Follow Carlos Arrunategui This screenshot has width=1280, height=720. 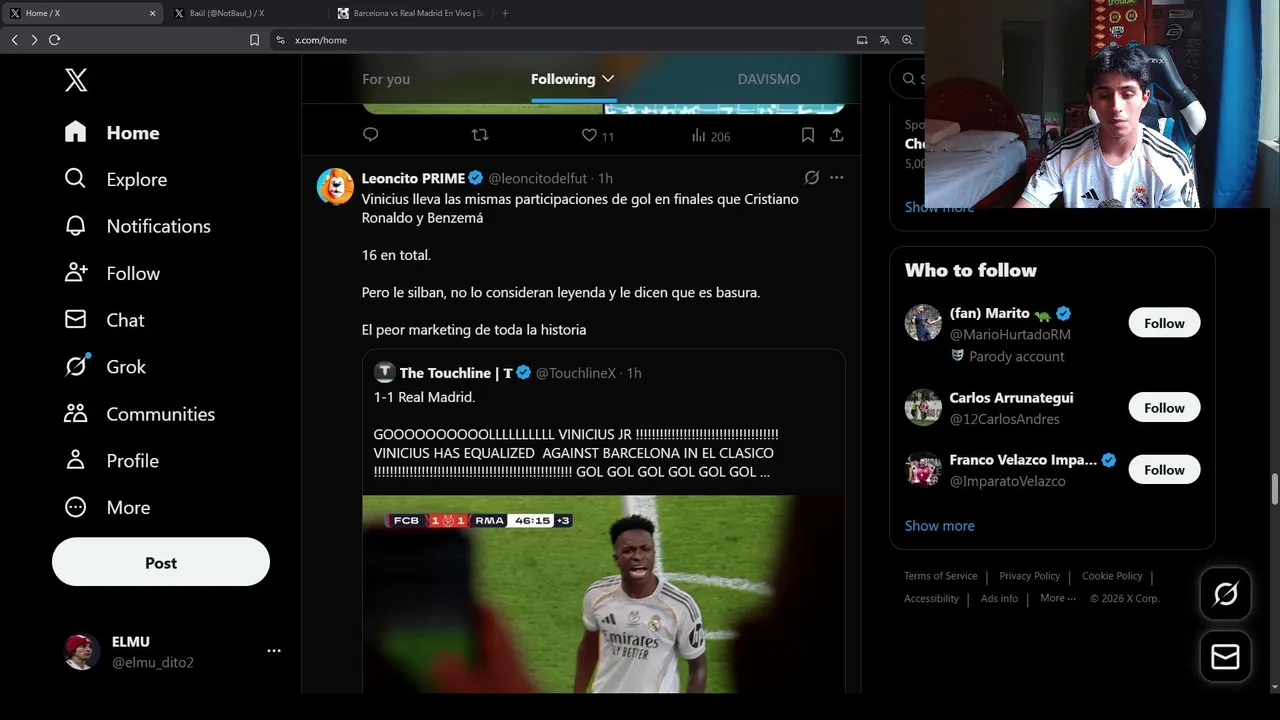coord(1164,408)
